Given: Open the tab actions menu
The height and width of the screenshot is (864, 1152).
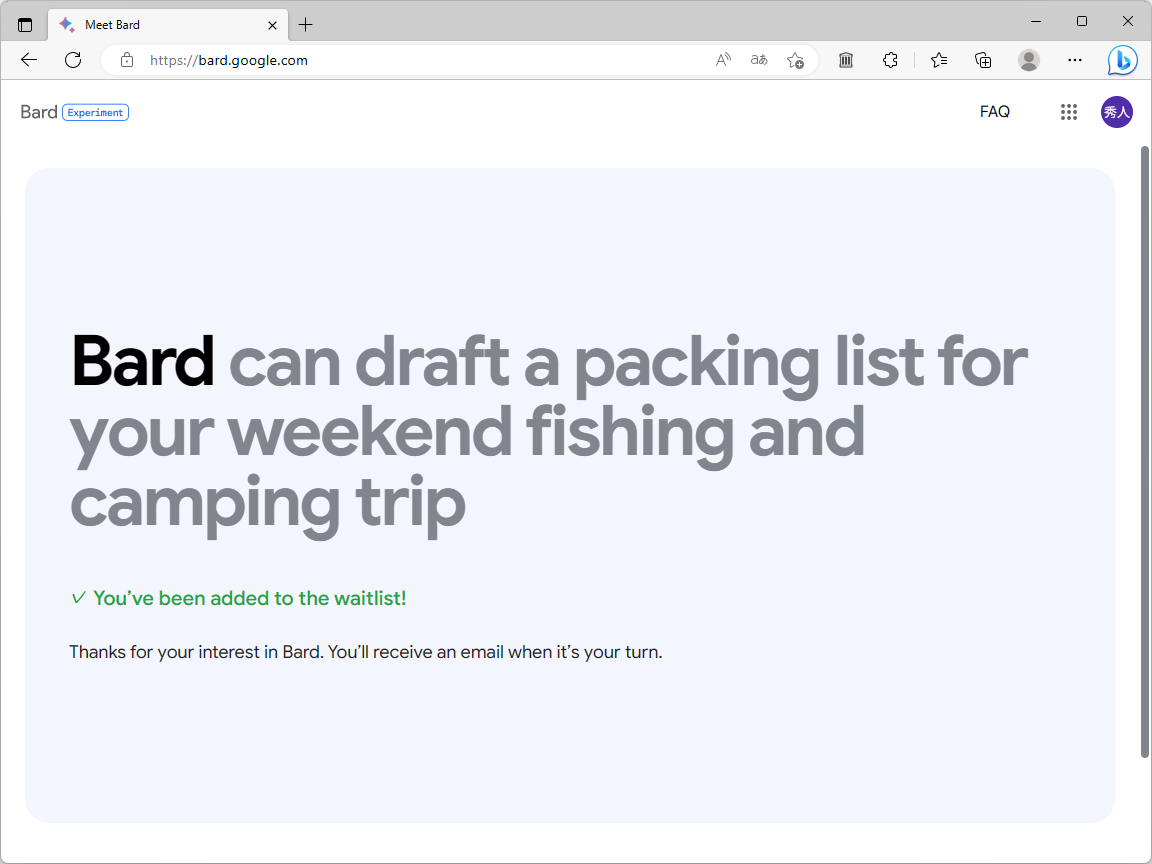Looking at the screenshot, I should click(24, 22).
